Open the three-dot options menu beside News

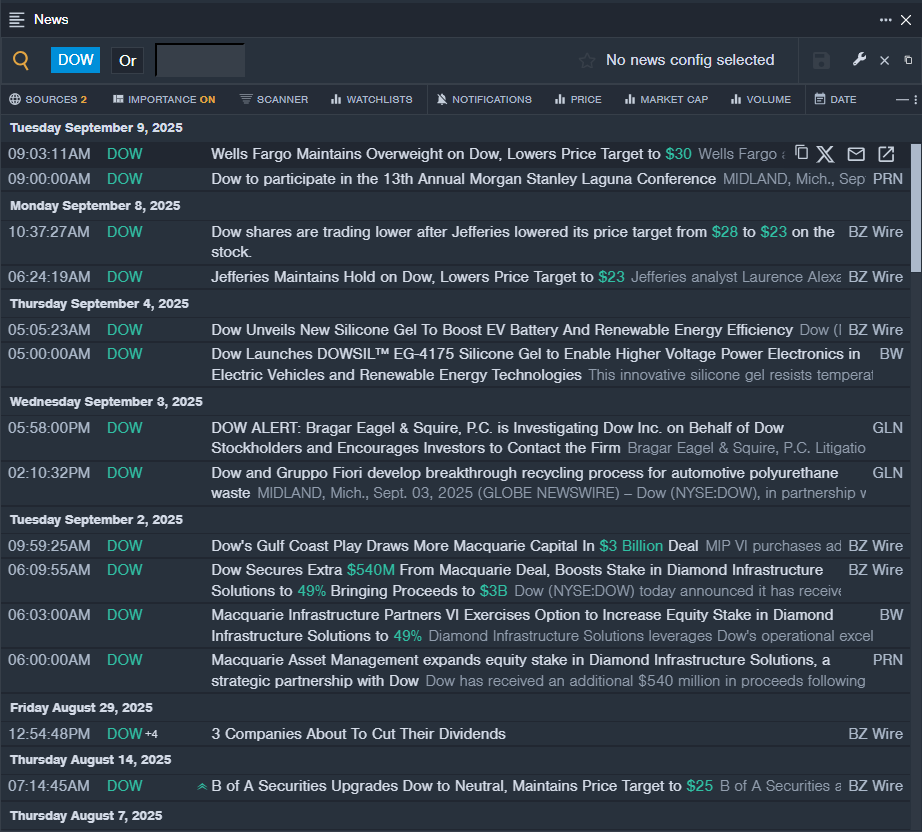pos(886,20)
